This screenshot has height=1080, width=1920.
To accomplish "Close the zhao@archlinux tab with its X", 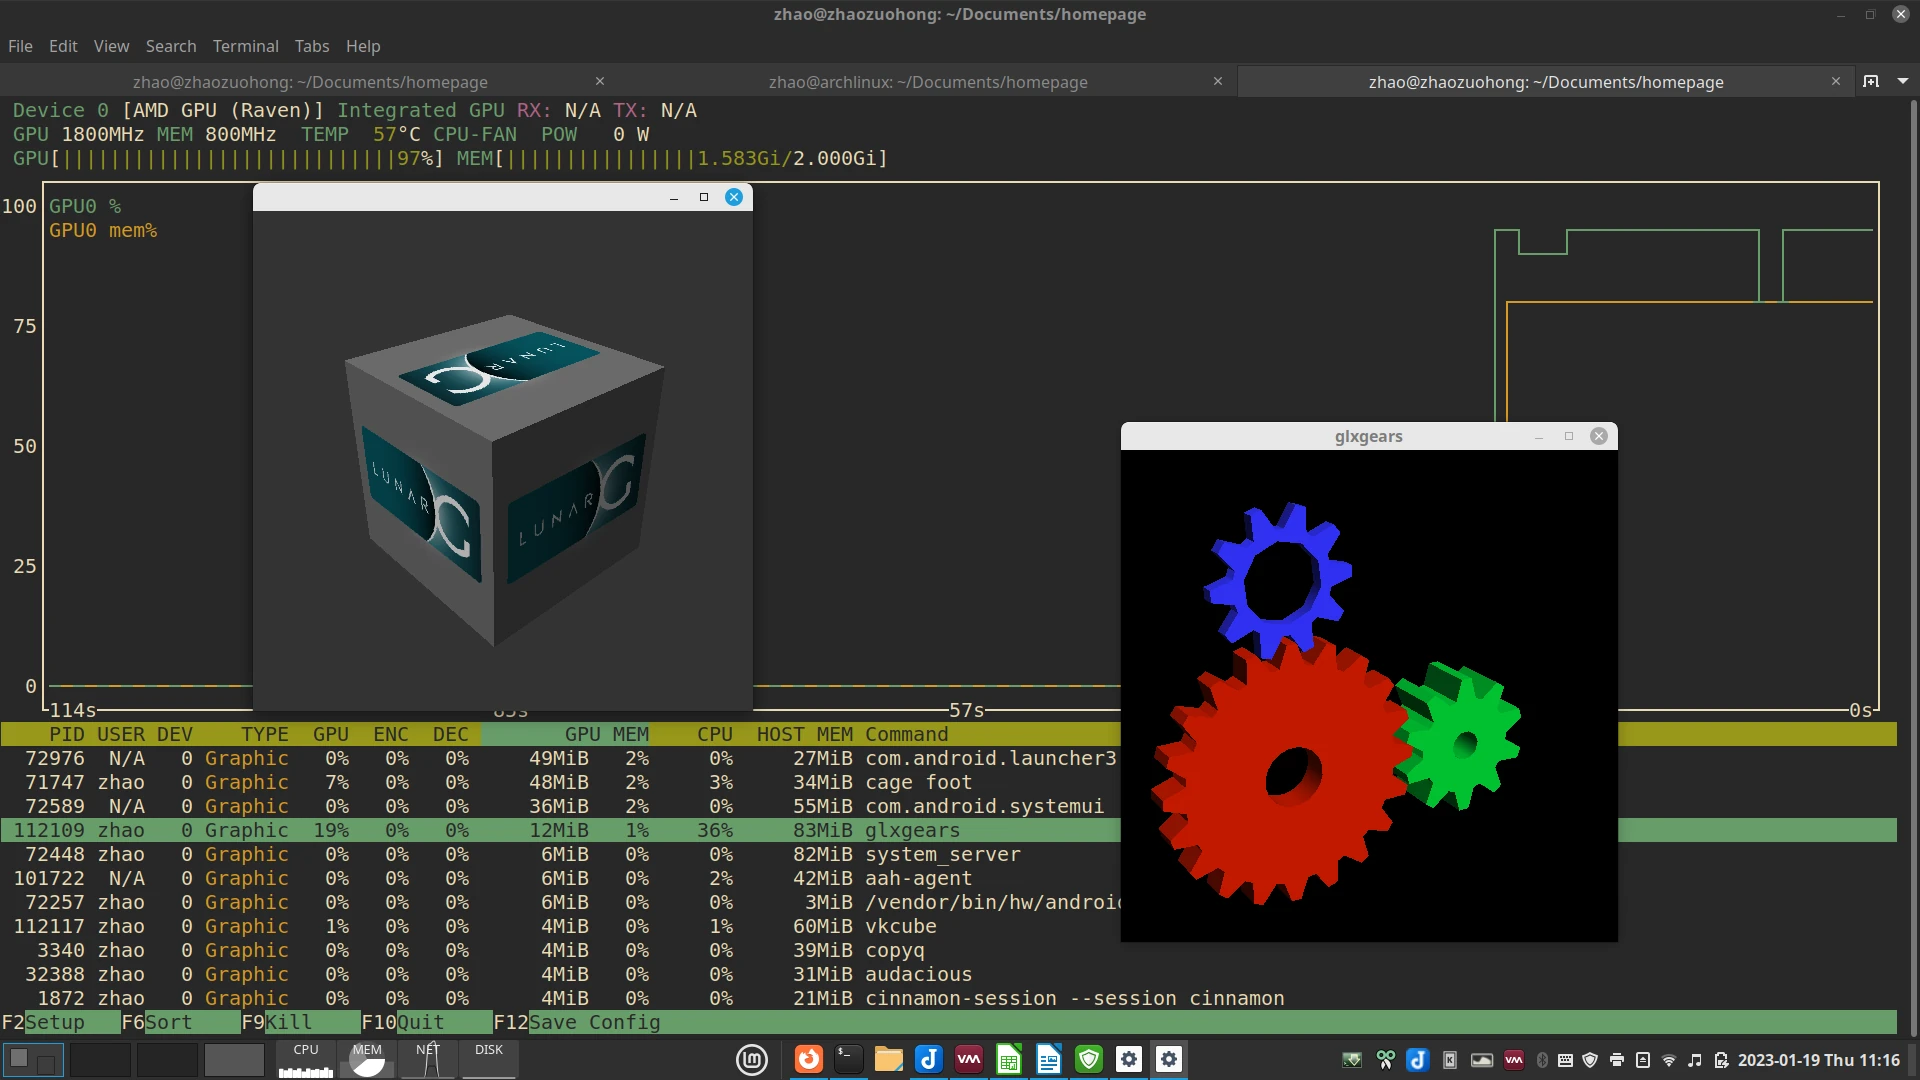I will pos(1217,81).
